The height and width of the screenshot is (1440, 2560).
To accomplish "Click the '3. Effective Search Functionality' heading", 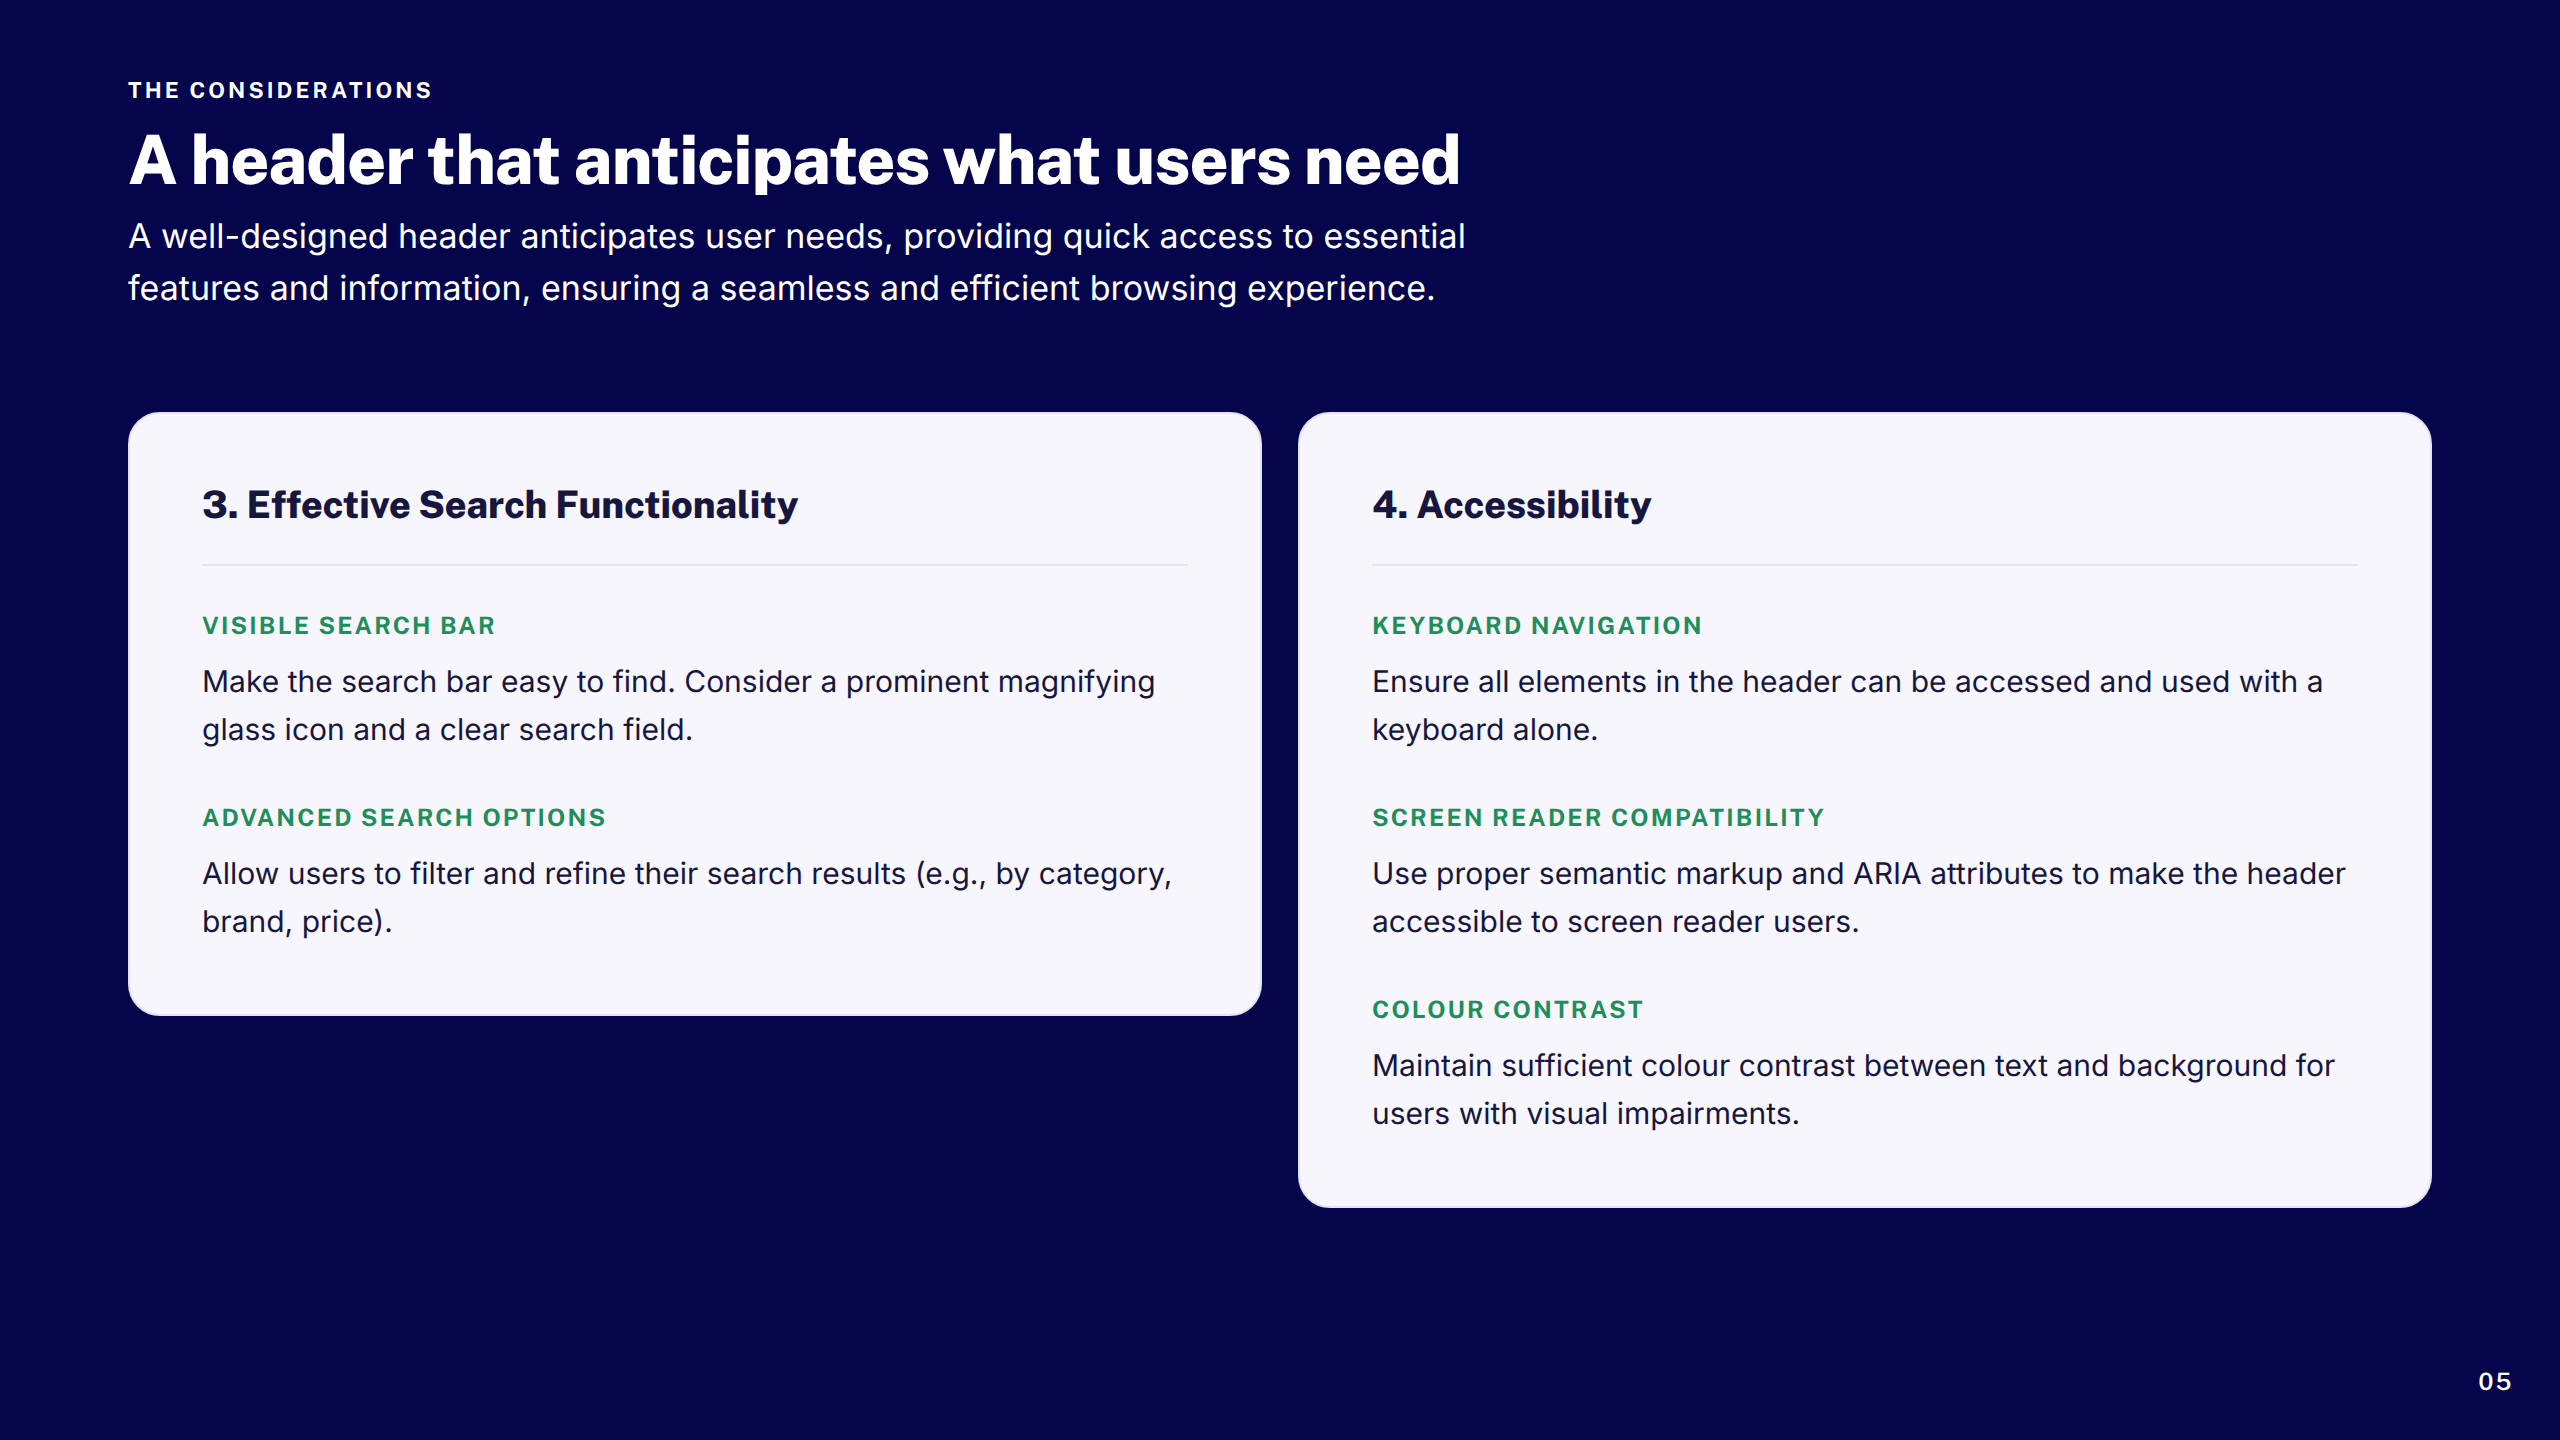I will click(x=500, y=505).
